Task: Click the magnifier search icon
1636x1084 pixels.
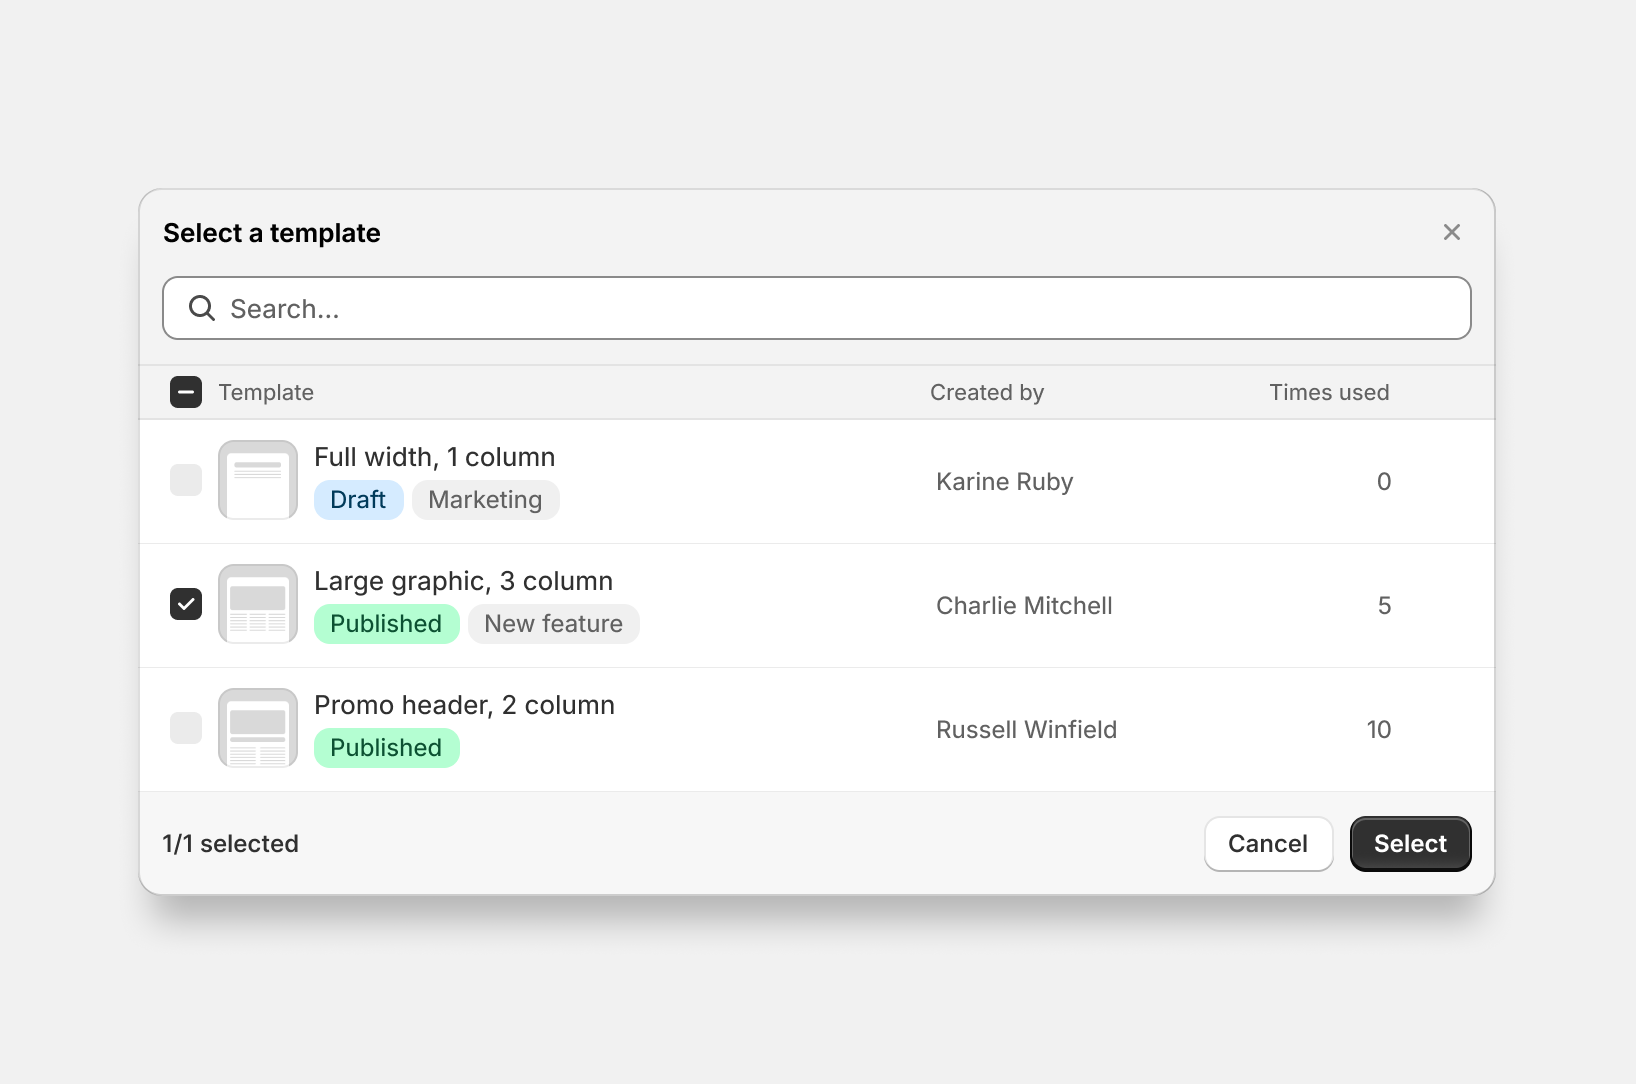Action: [202, 308]
